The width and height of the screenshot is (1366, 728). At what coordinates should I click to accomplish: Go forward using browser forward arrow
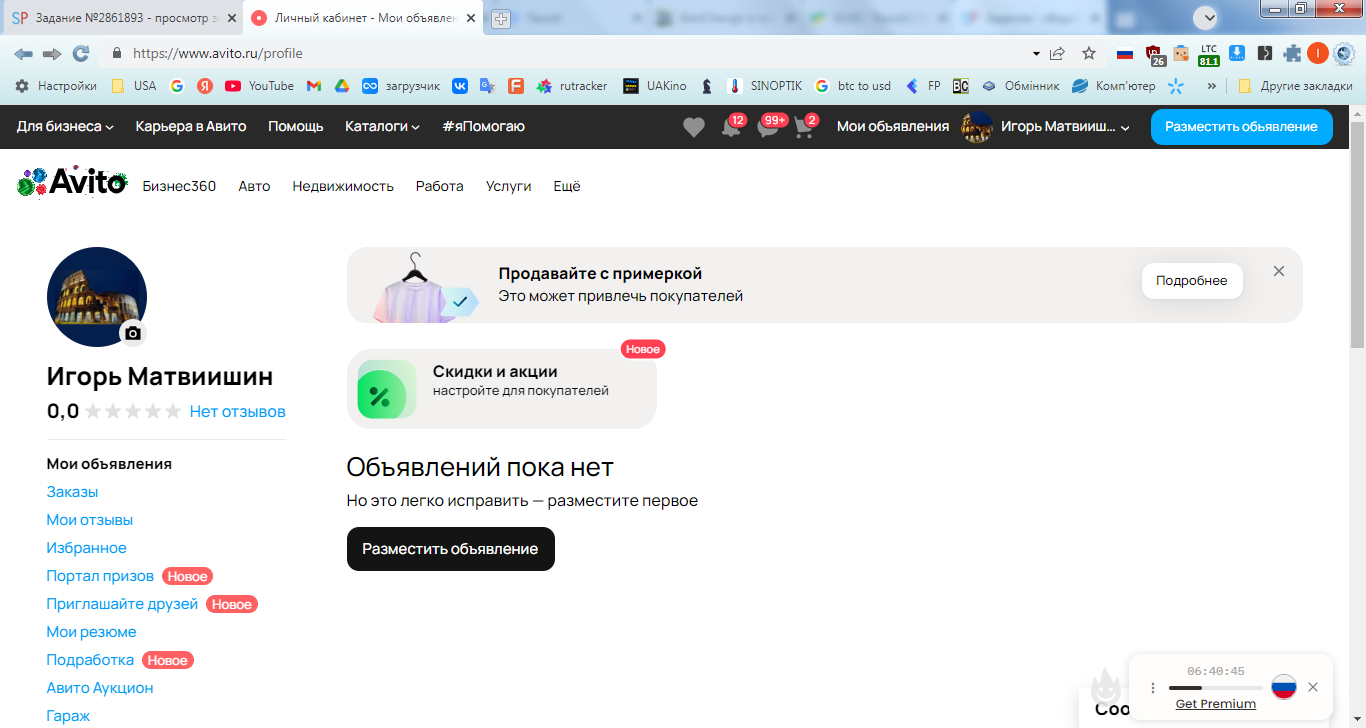tap(52, 53)
